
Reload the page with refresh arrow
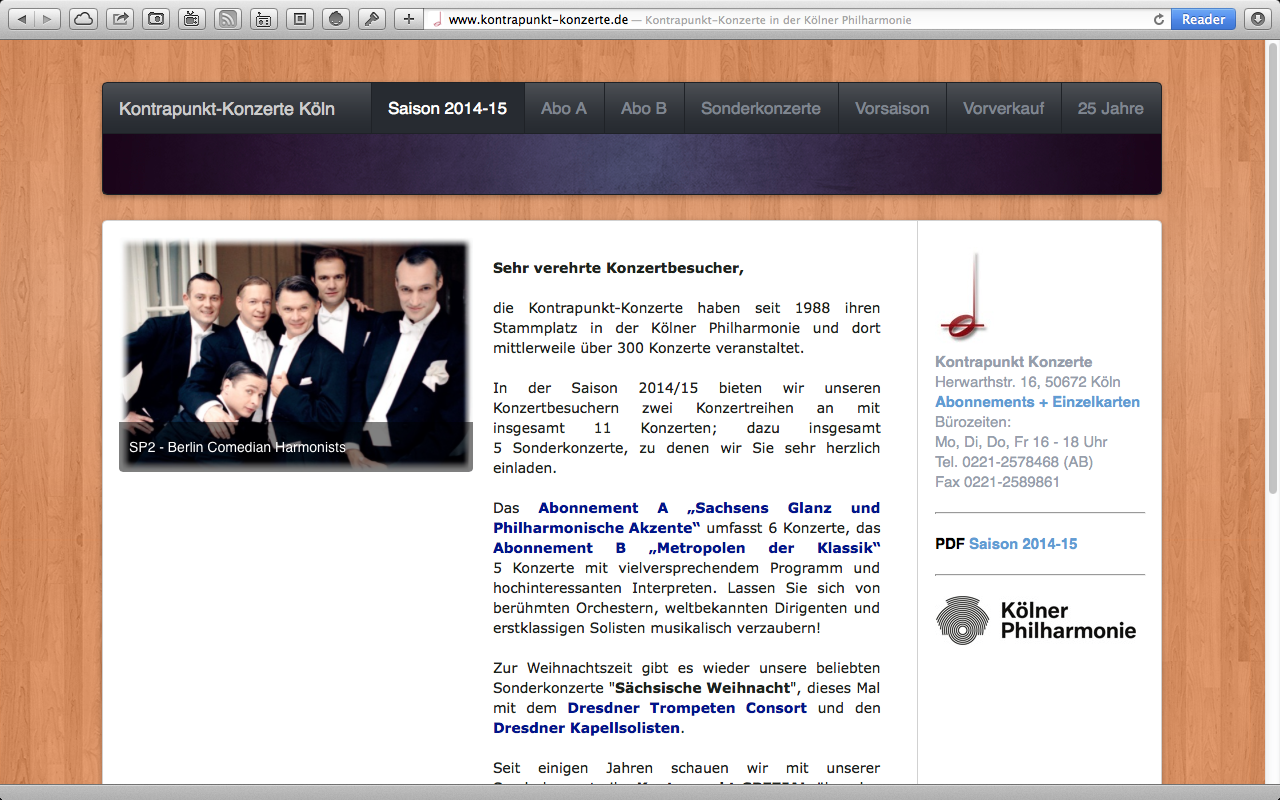pos(1159,20)
